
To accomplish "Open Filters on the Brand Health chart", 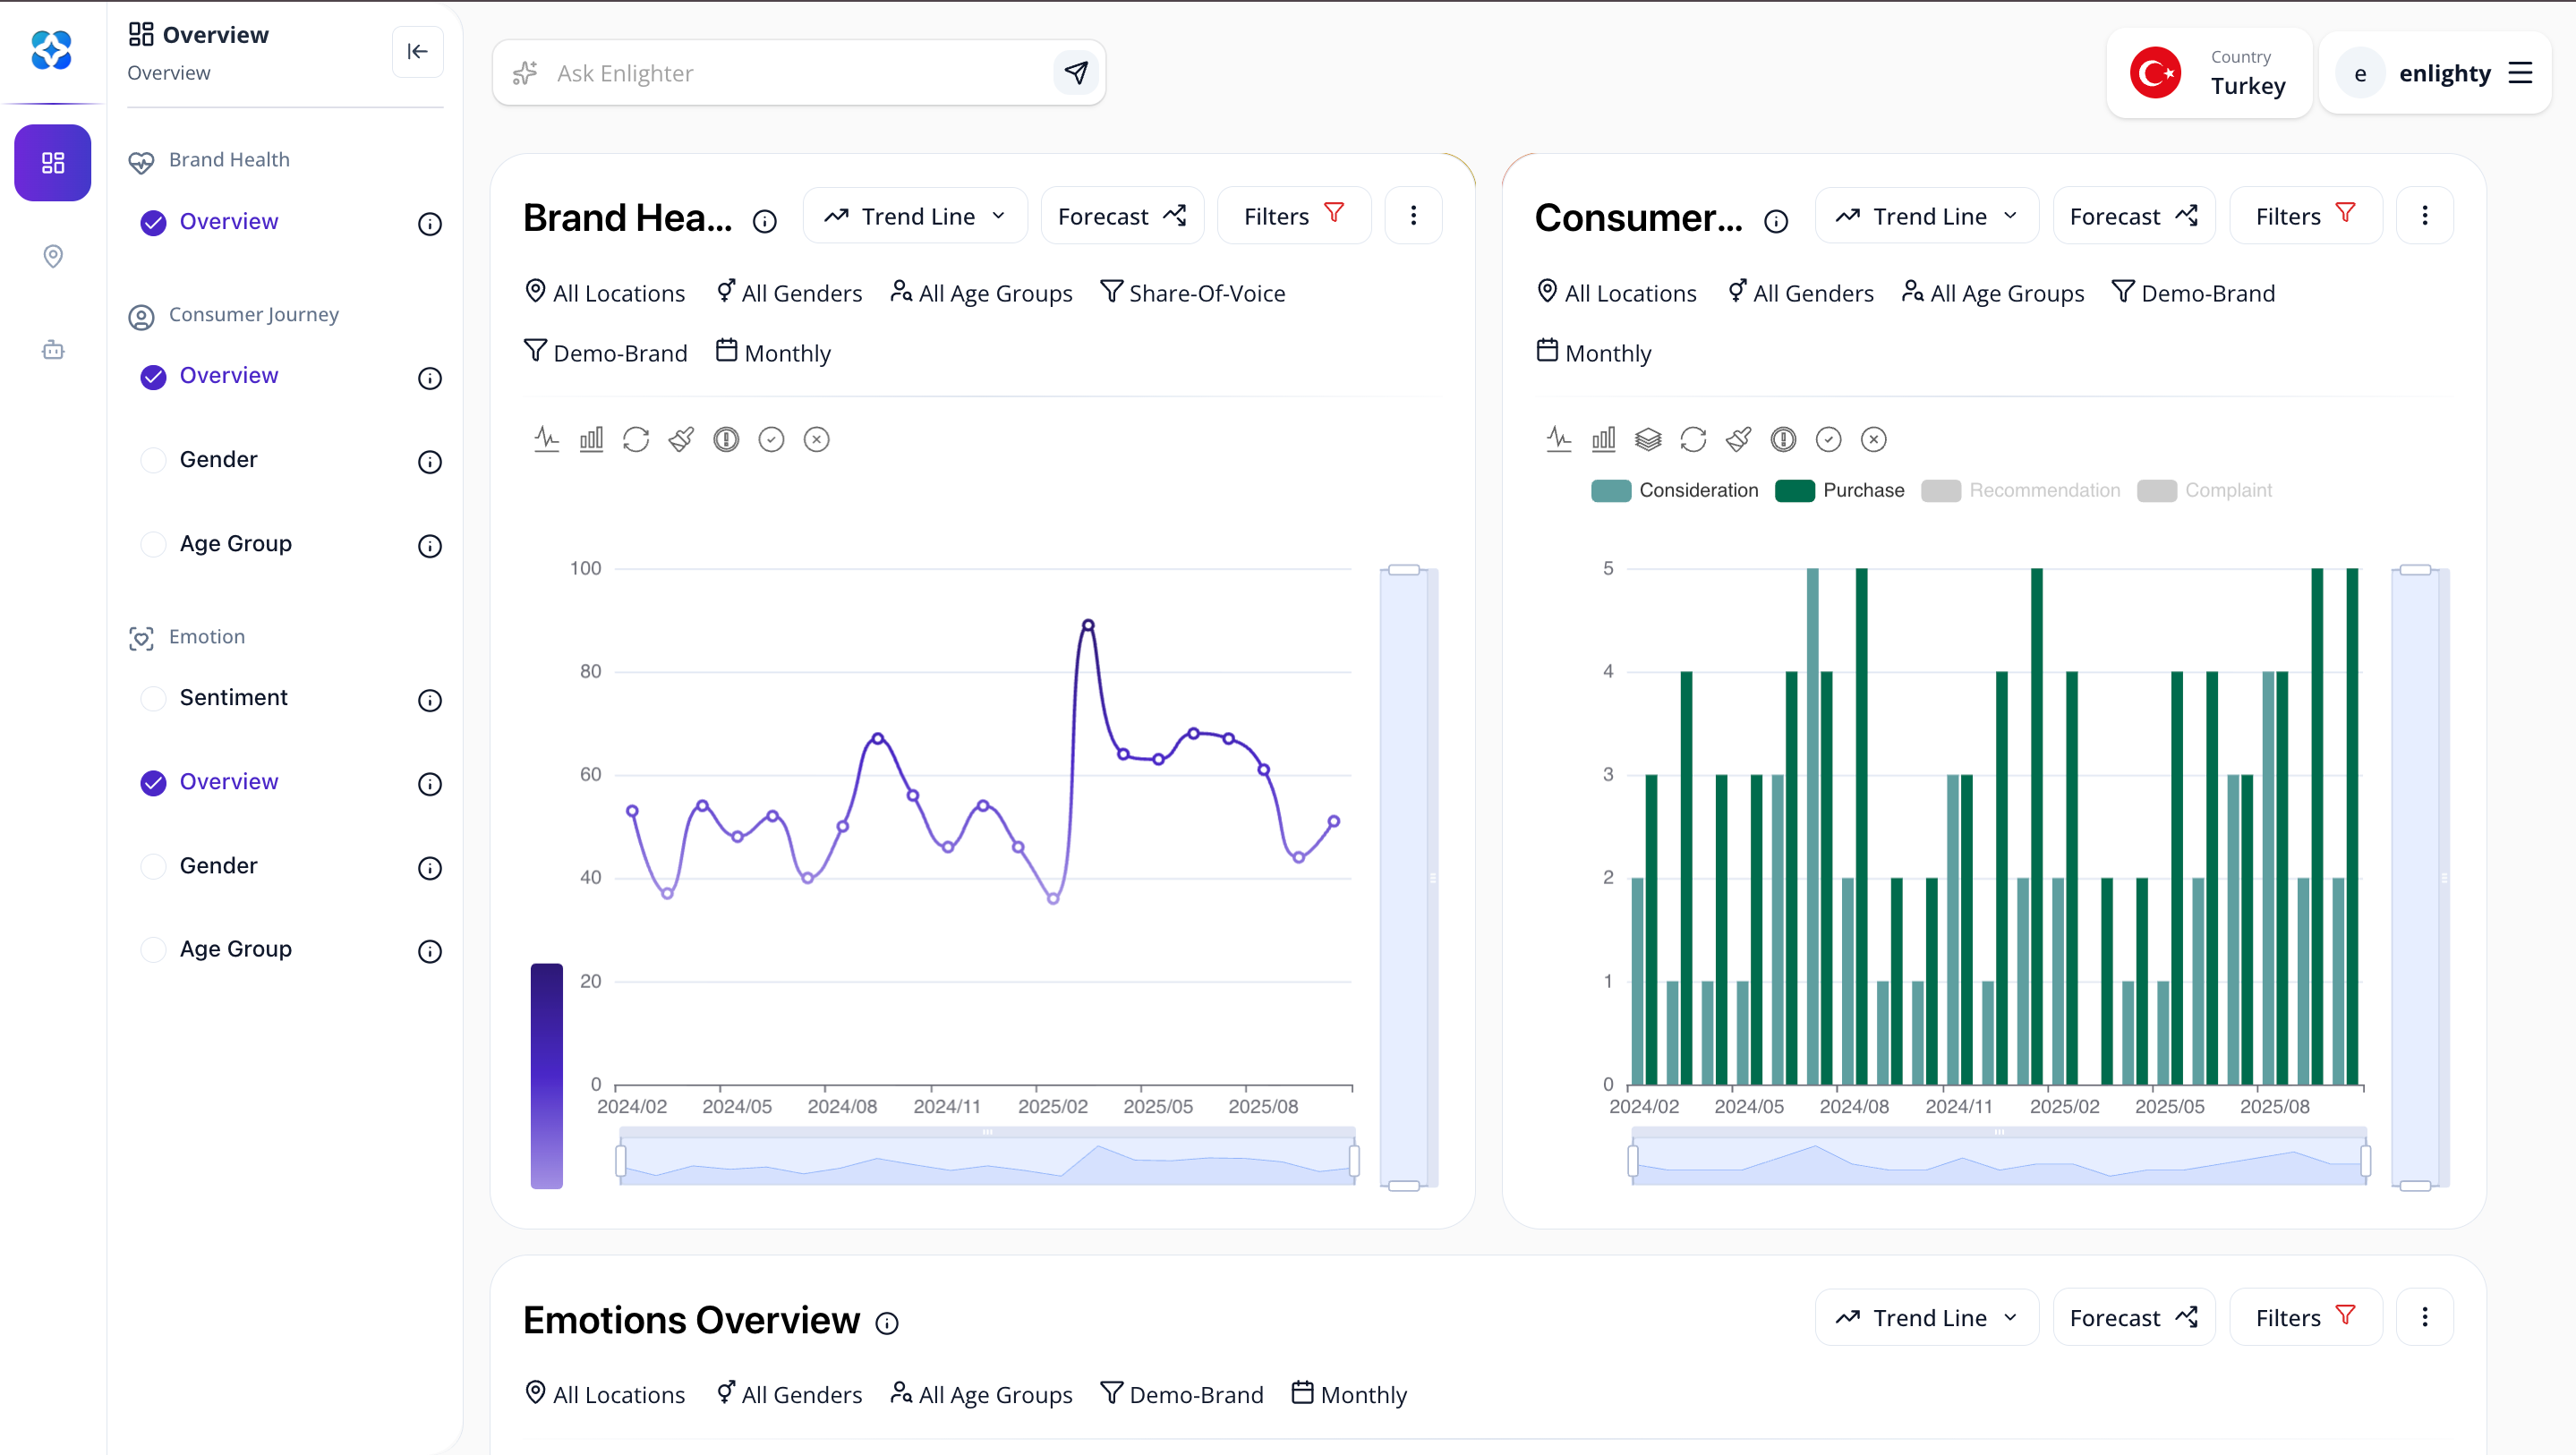I will tap(1293, 215).
